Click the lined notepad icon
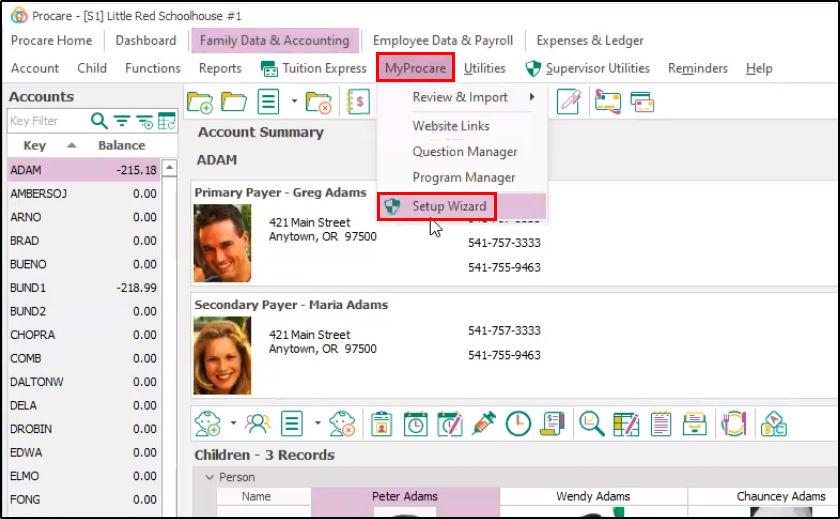 661,424
